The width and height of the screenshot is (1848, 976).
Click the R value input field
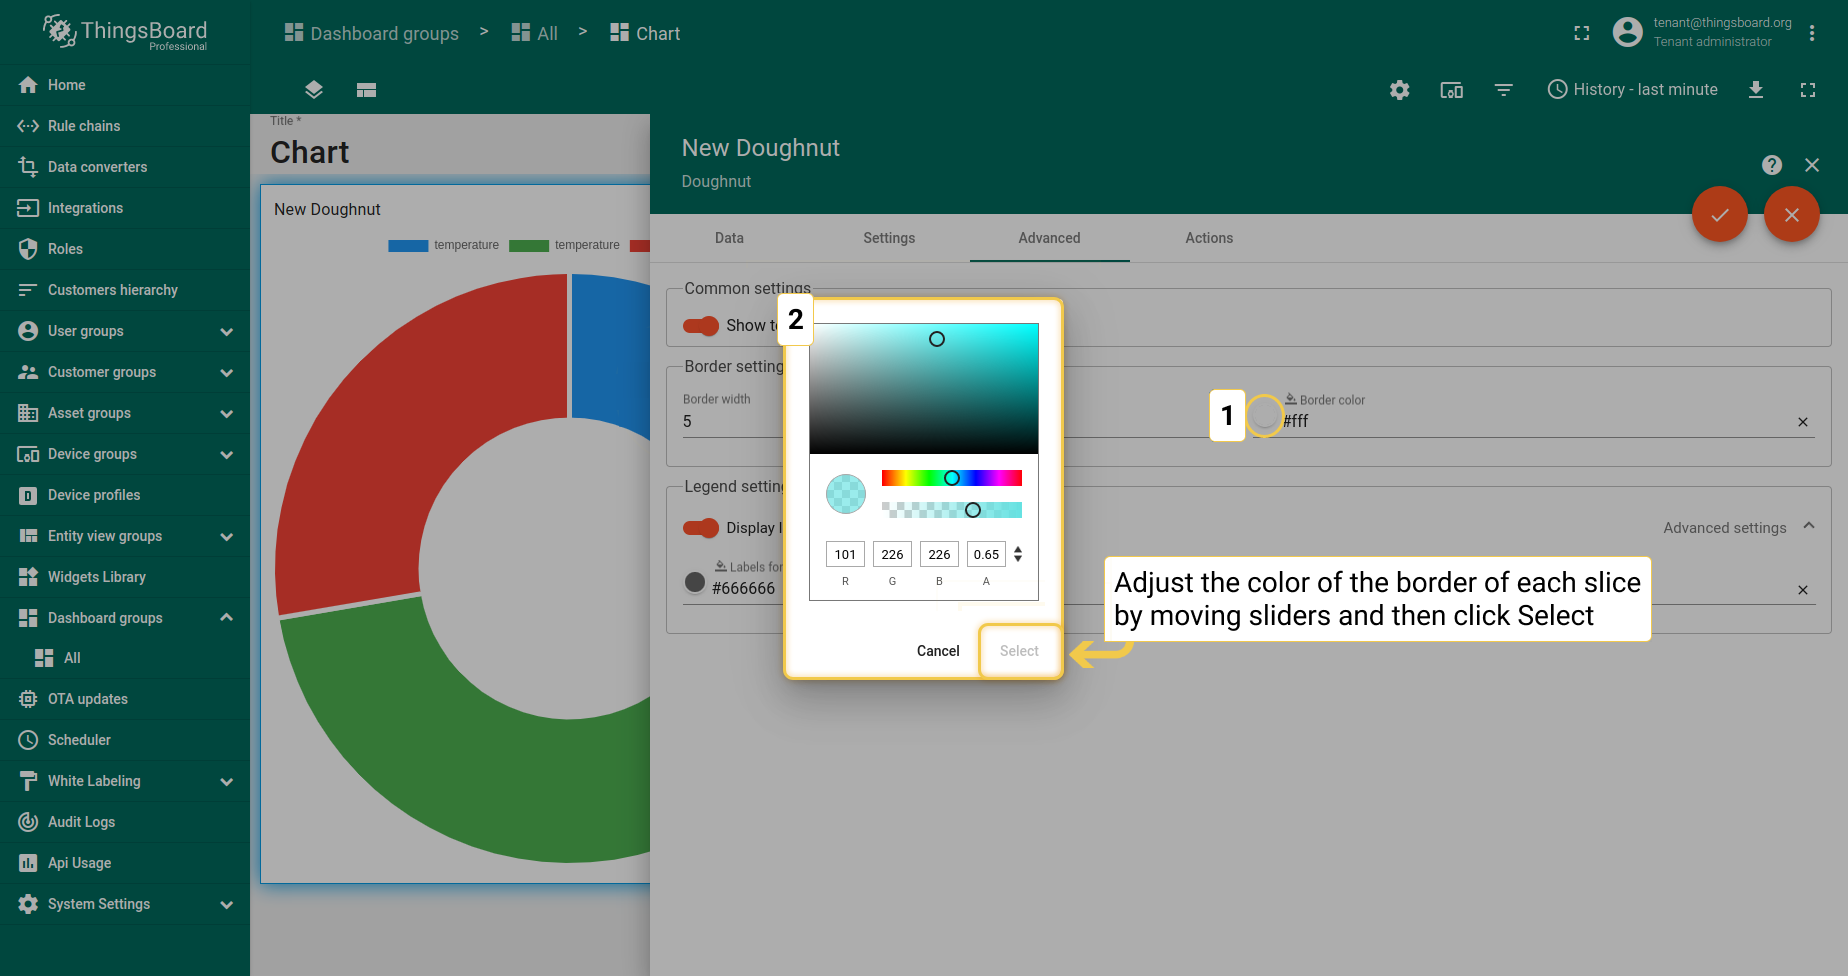[845, 555]
